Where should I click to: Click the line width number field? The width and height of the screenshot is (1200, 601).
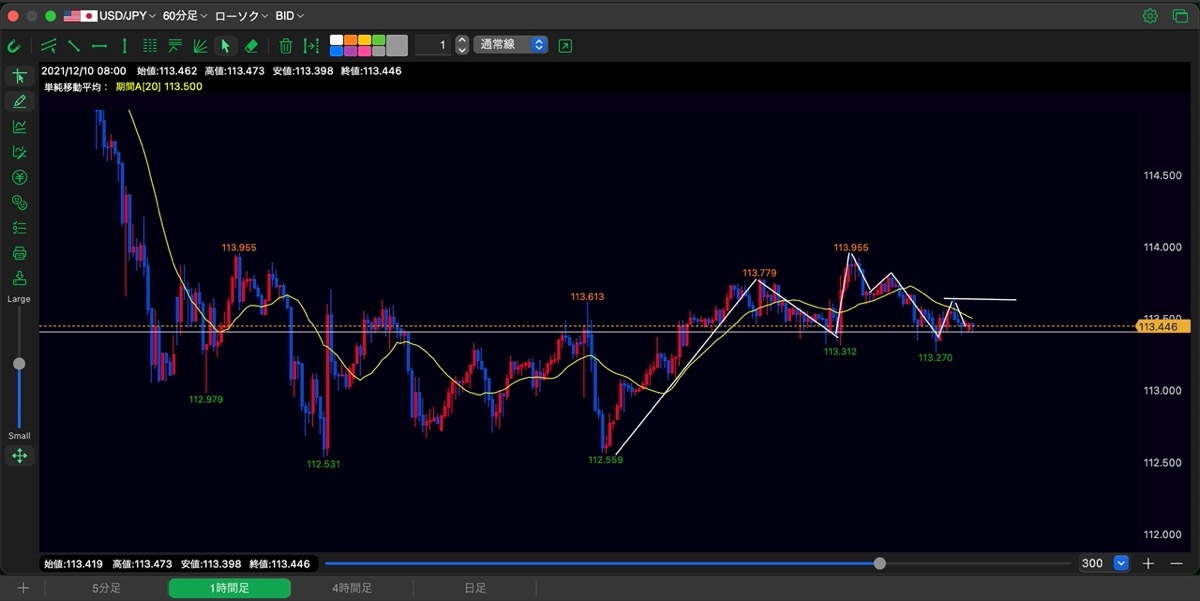pyautogui.click(x=432, y=45)
